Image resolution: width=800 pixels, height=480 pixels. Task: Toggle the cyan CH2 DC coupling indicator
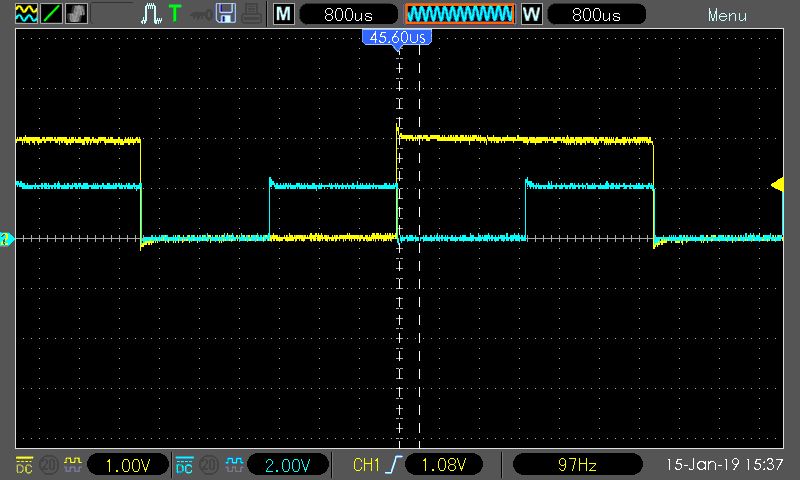[x=185, y=465]
